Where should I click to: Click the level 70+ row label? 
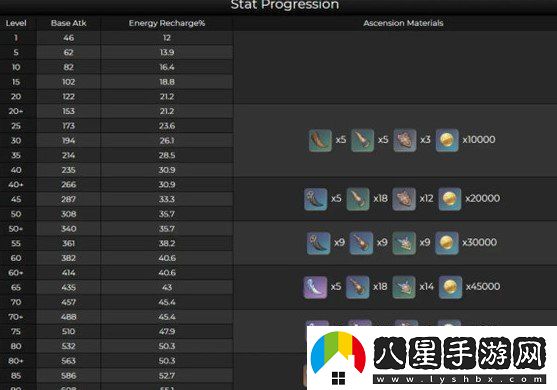(x=16, y=317)
